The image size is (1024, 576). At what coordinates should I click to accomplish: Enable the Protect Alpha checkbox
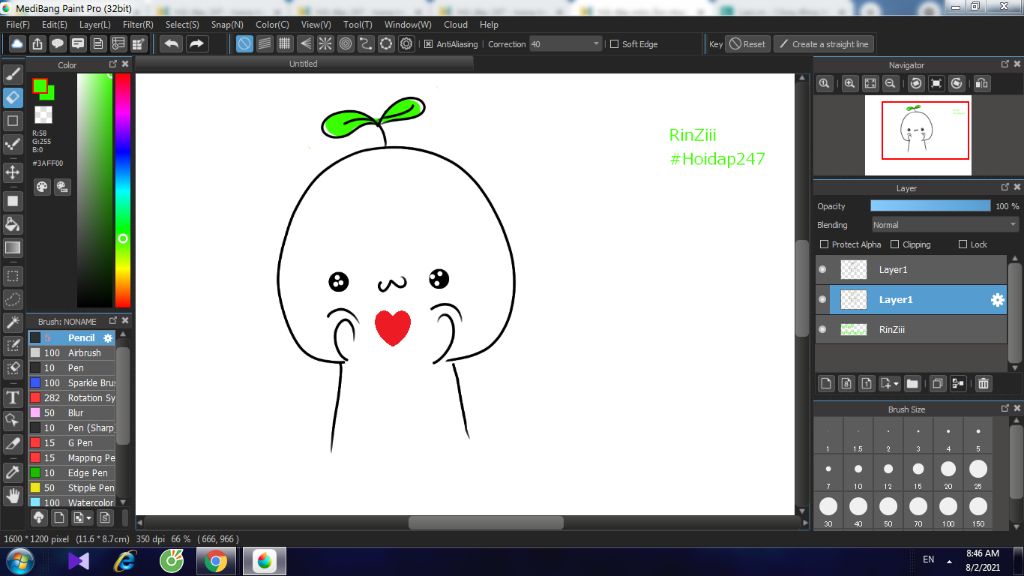point(824,245)
